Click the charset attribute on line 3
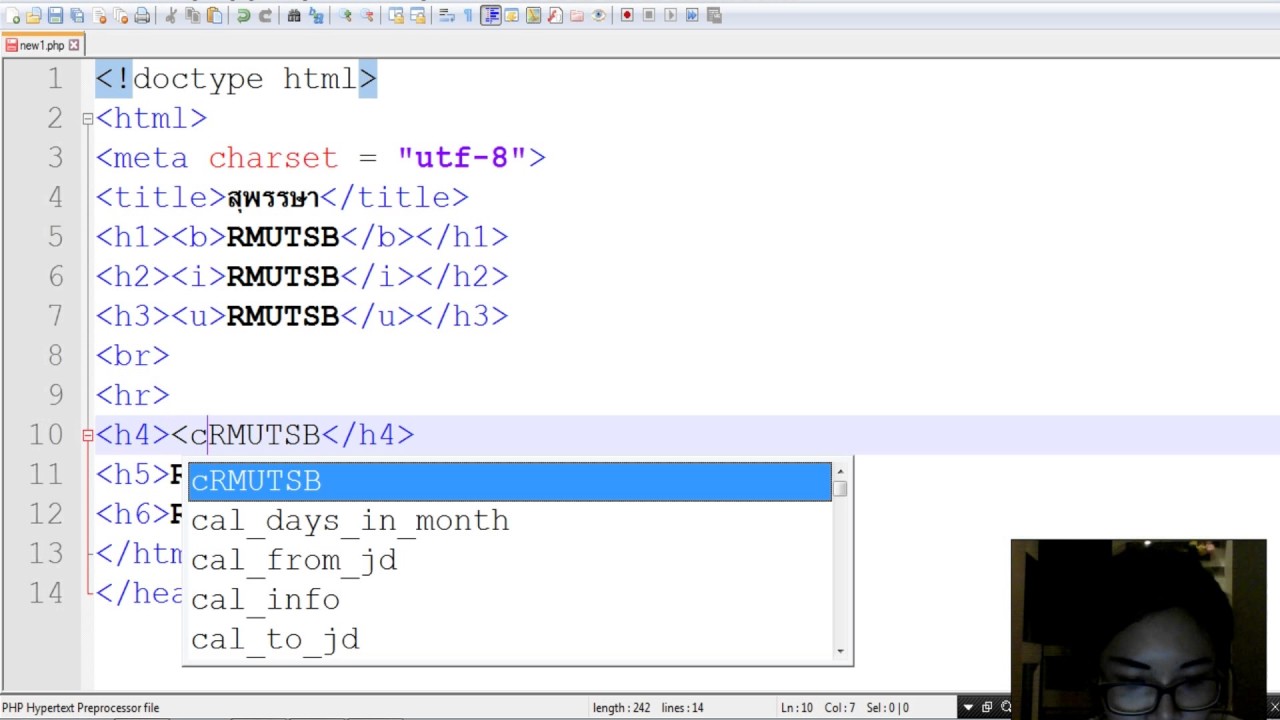The image size is (1280, 720). click(x=273, y=158)
